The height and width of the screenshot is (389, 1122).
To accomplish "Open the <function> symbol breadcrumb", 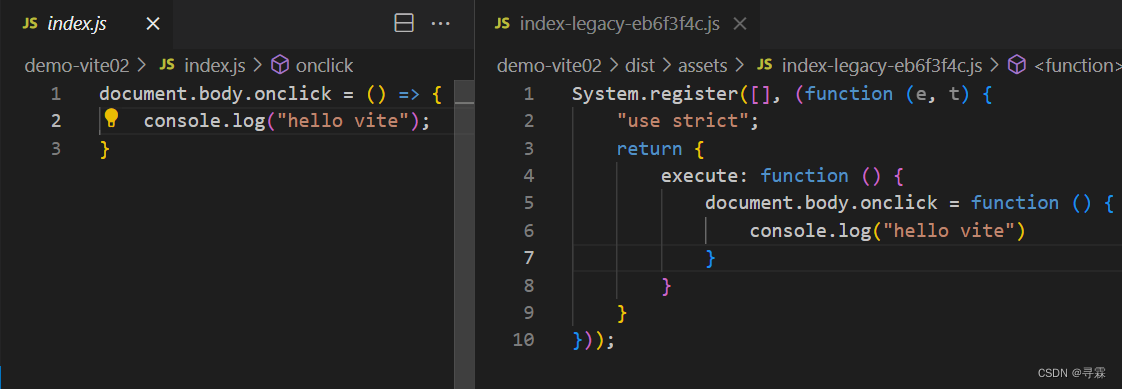I will click(1077, 66).
